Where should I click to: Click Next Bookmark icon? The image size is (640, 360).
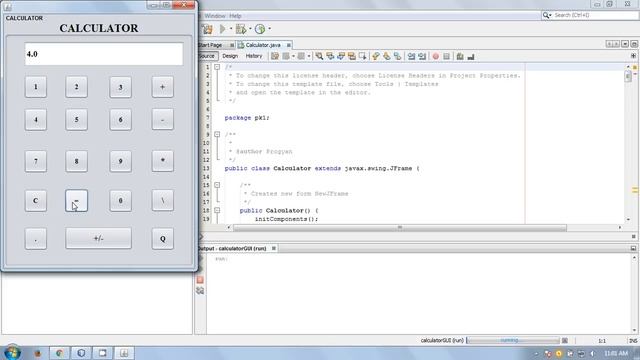click(387, 56)
